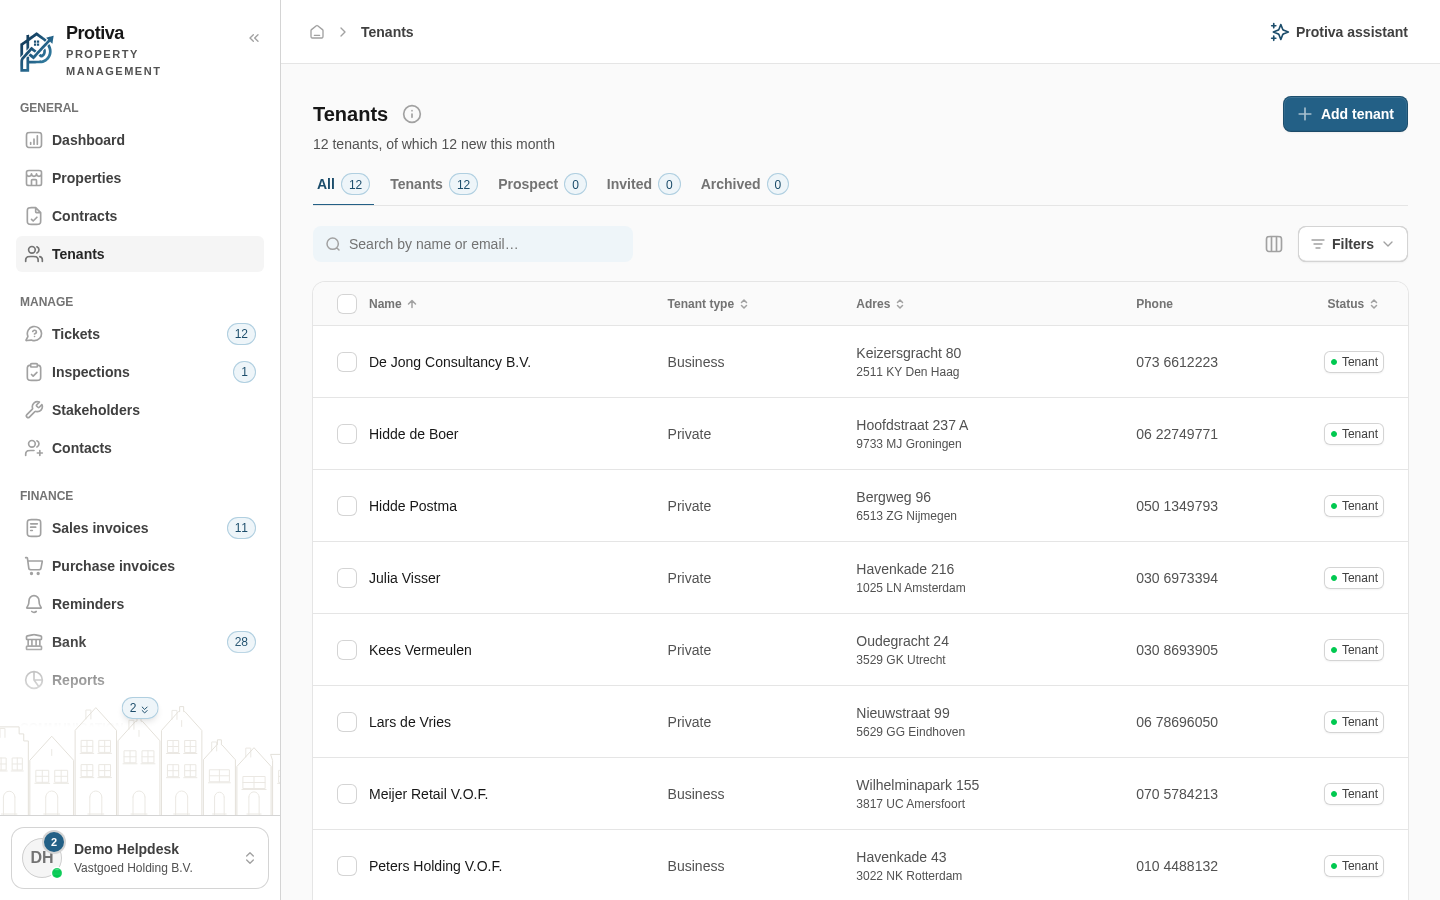Click the home breadcrumb icon
1440x900 pixels.
pos(317,32)
